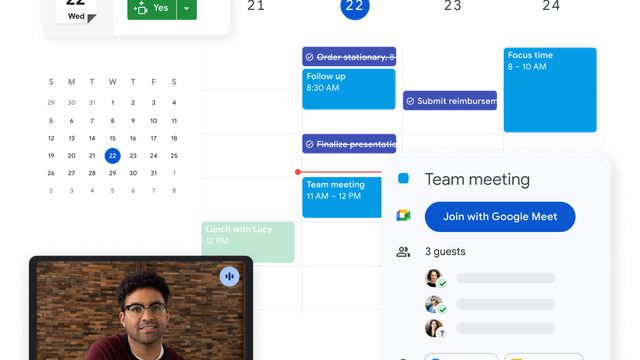Select date 9 in mini calendar

coord(133,121)
